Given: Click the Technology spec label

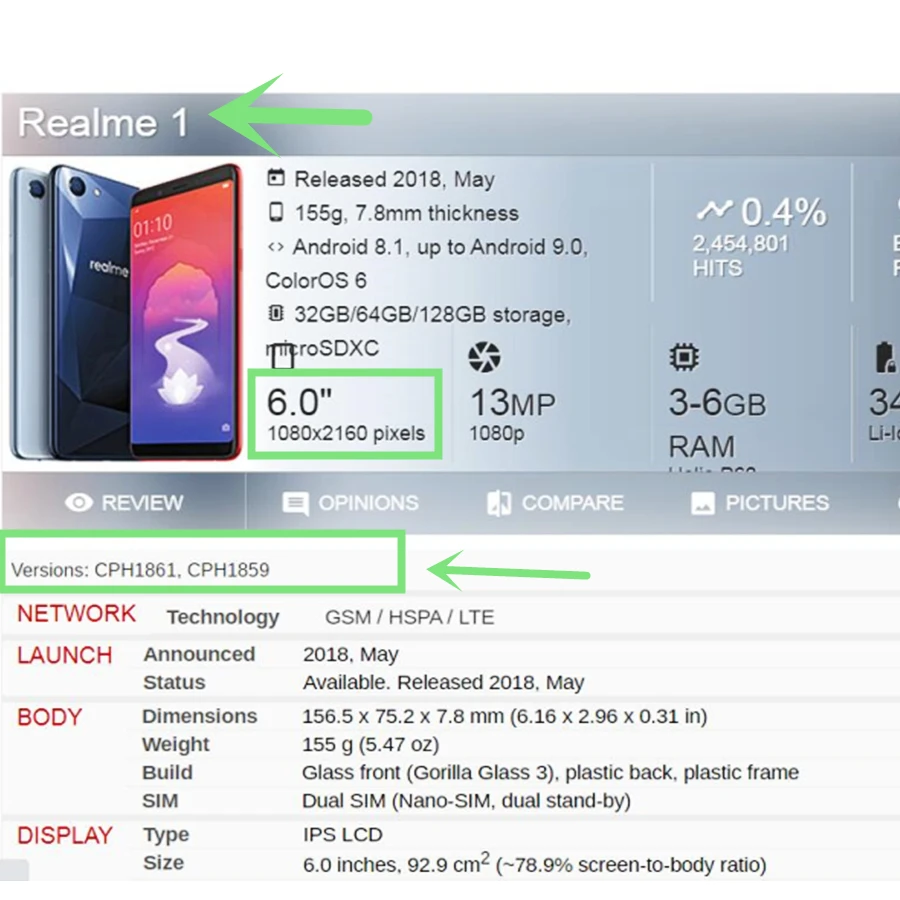Looking at the screenshot, I should click(223, 617).
